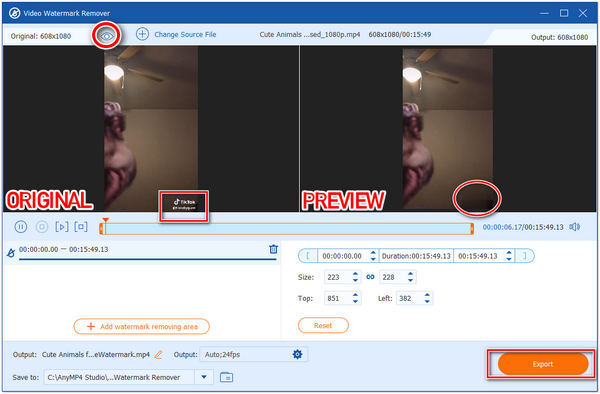Increase the start time with up arrow
This screenshot has width=600, height=394.
point(373,253)
